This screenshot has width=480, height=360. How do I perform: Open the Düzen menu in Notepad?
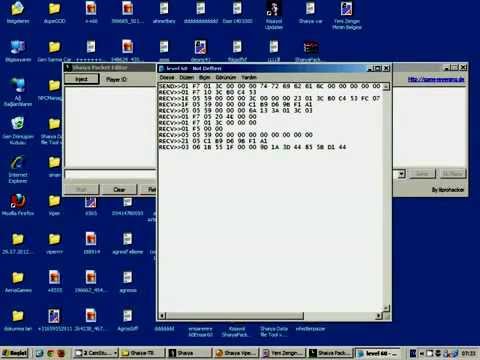[x=187, y=77]
